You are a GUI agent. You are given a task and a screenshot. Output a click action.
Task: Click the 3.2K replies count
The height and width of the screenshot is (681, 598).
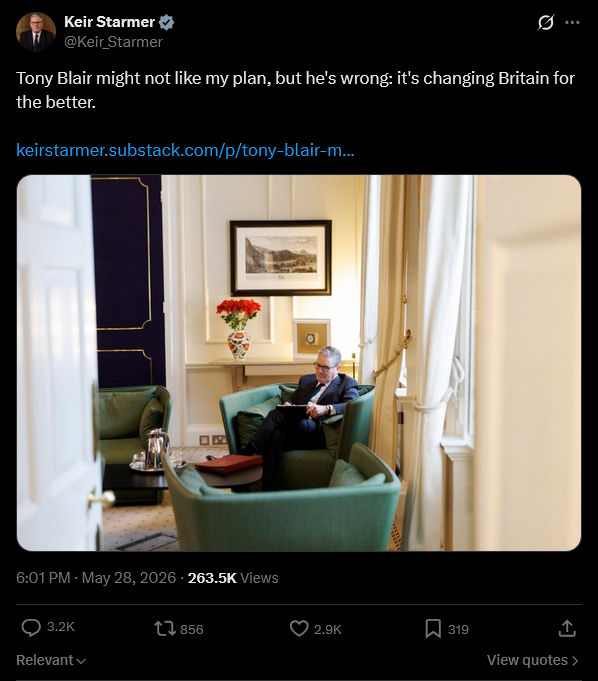click(x=61, y=627)
